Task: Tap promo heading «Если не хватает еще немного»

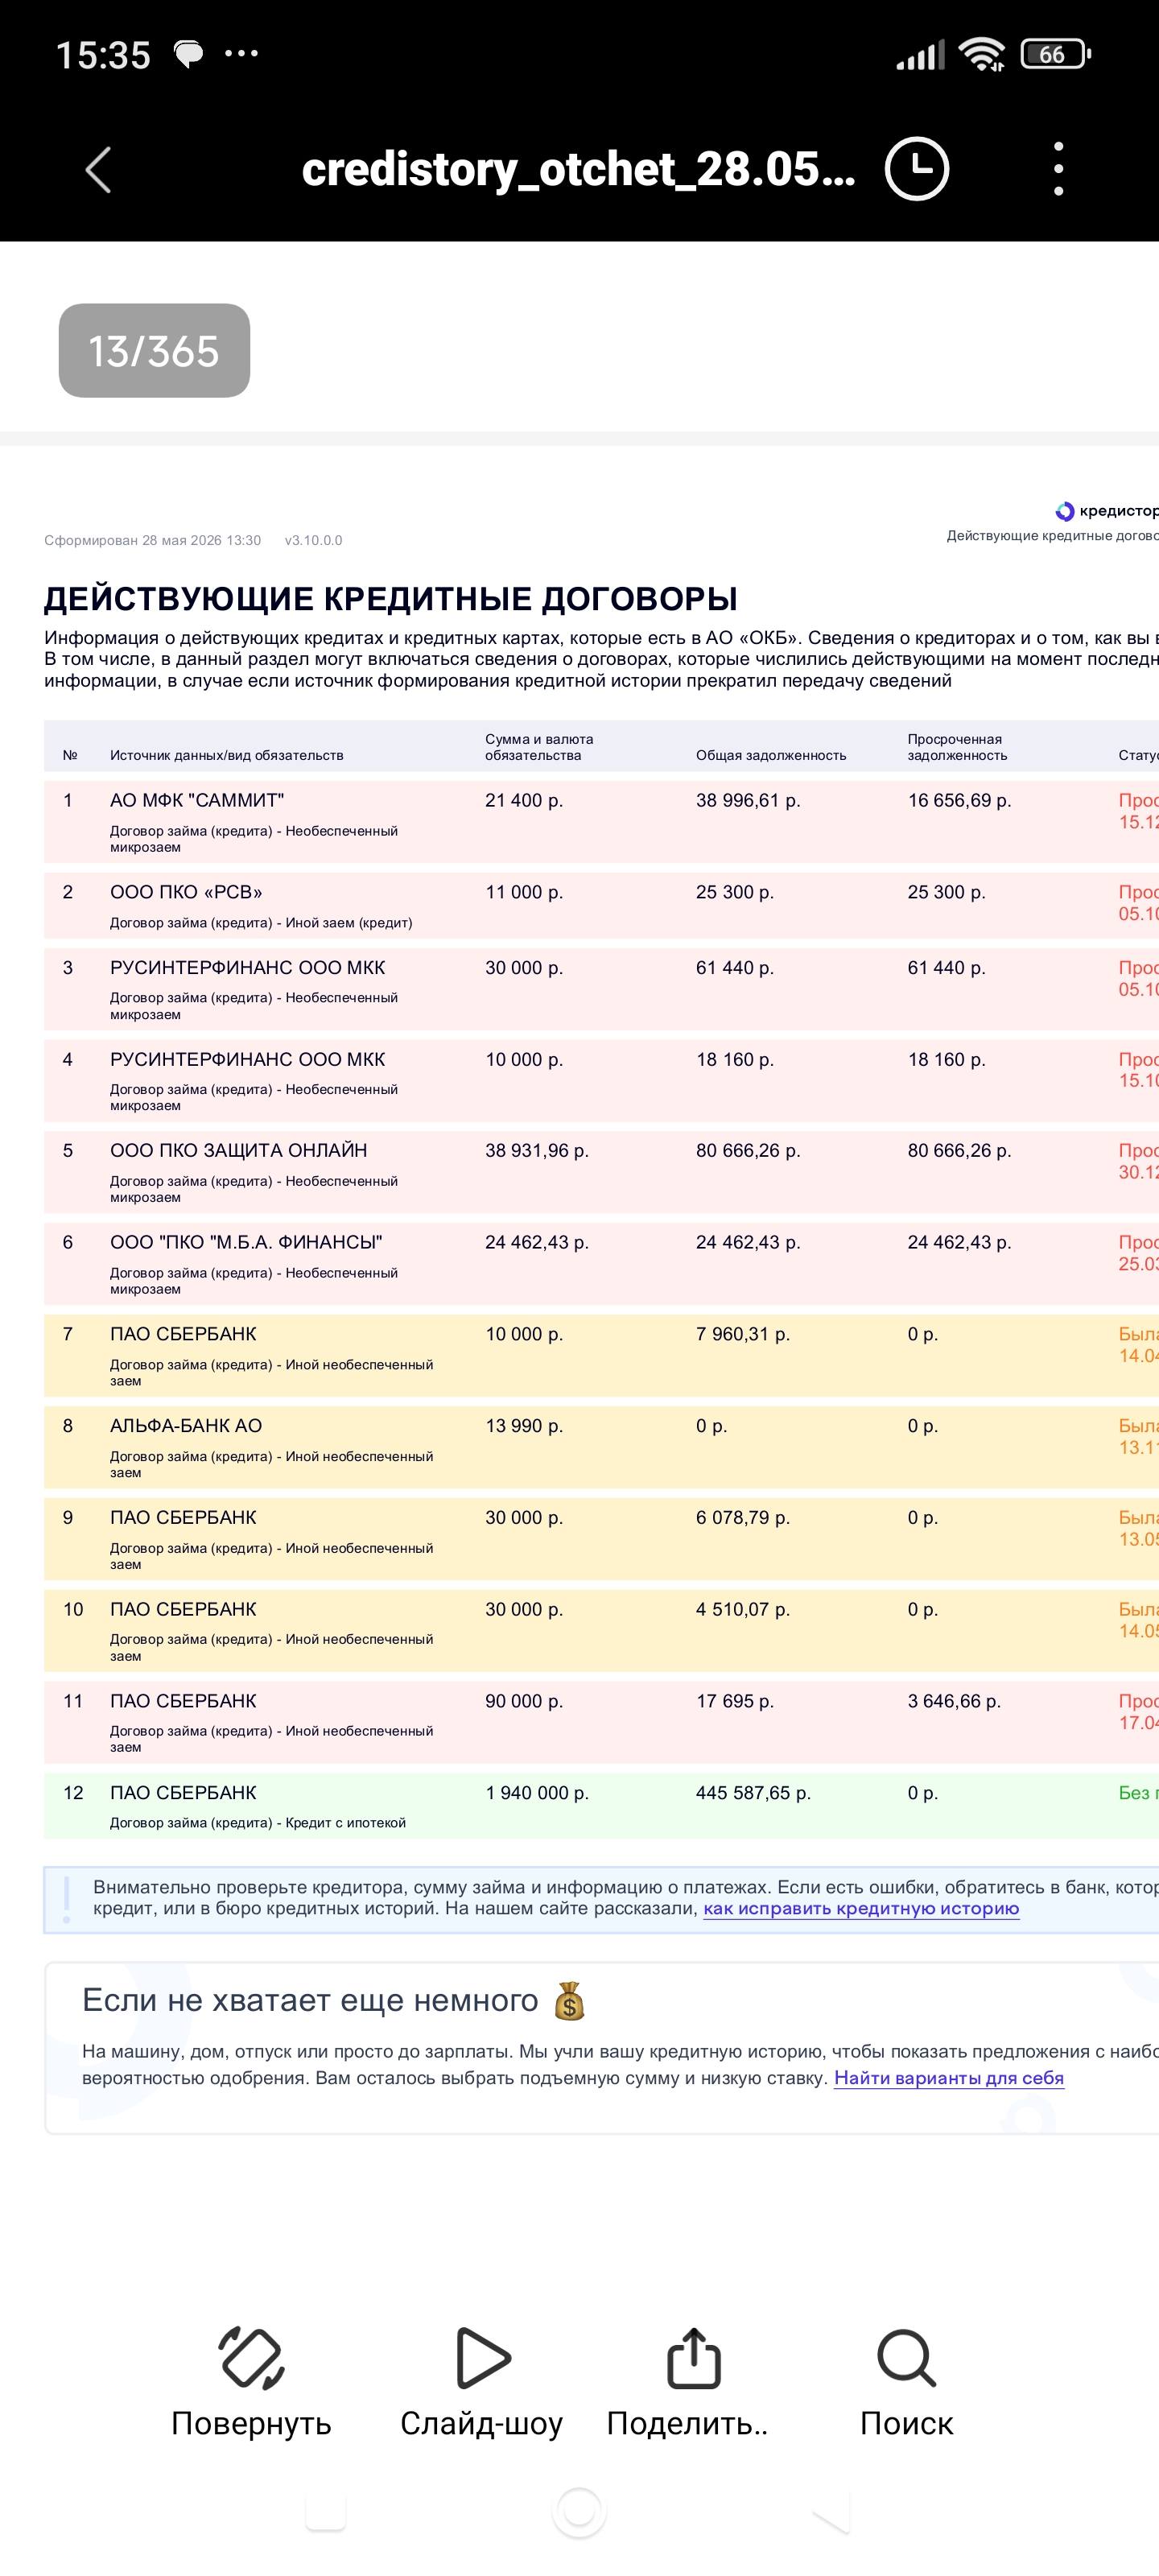Action: 310,2000
